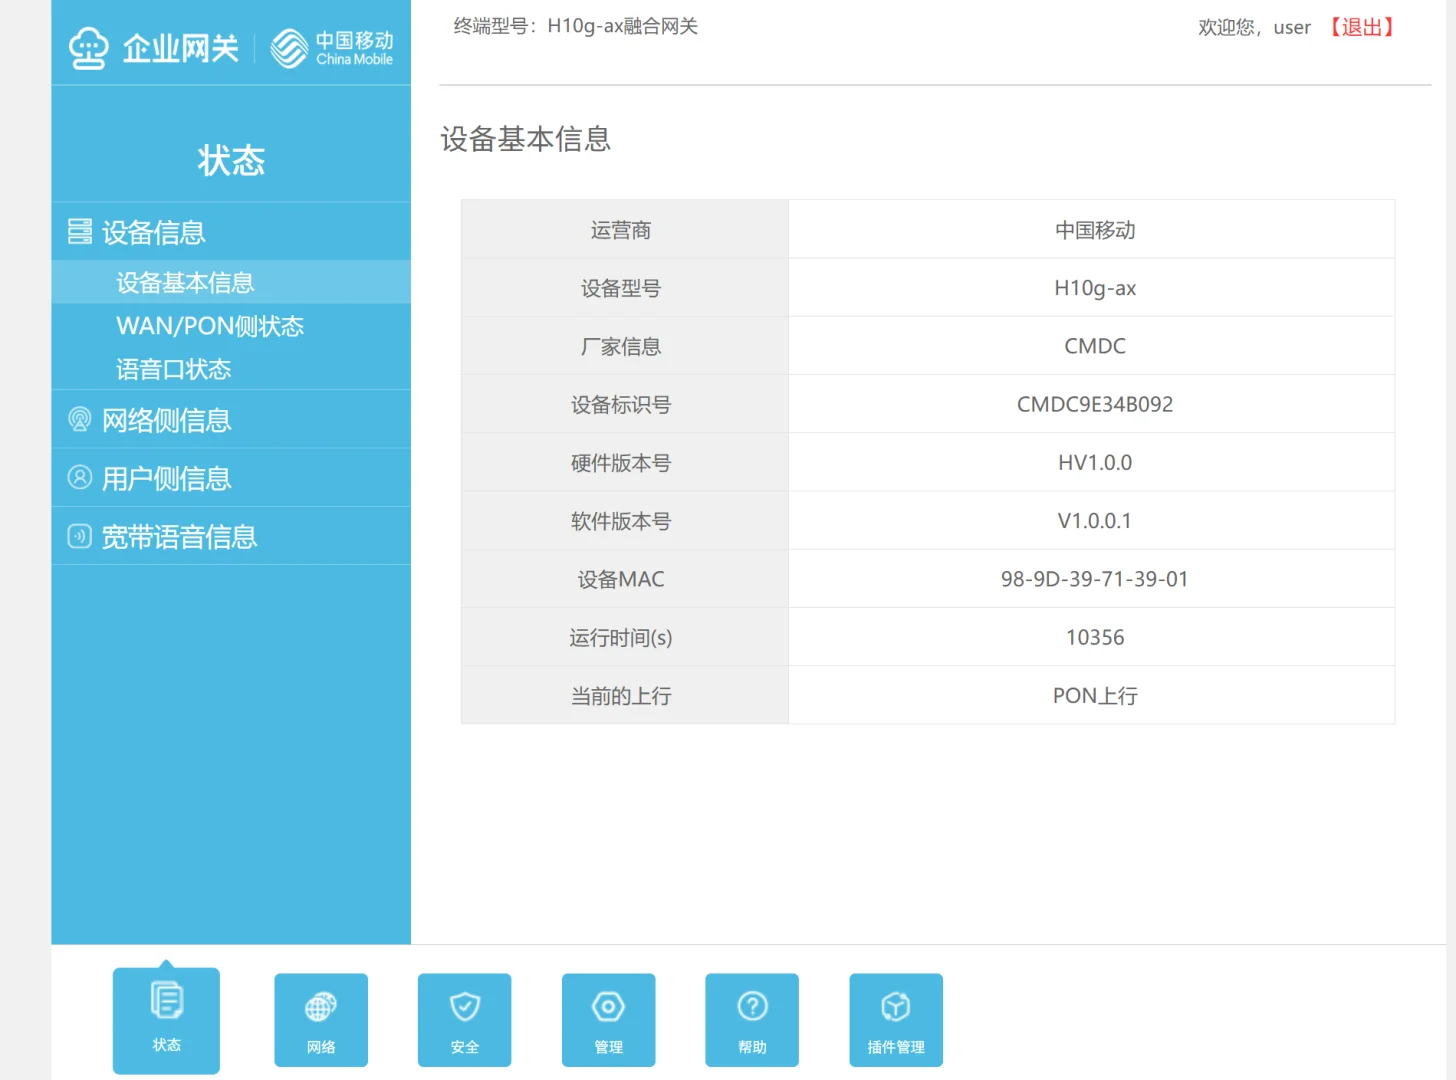1456x1080 pixels.
Task: Select the 安全 (Security) shield icon
Action: [x=464, y=1019]
